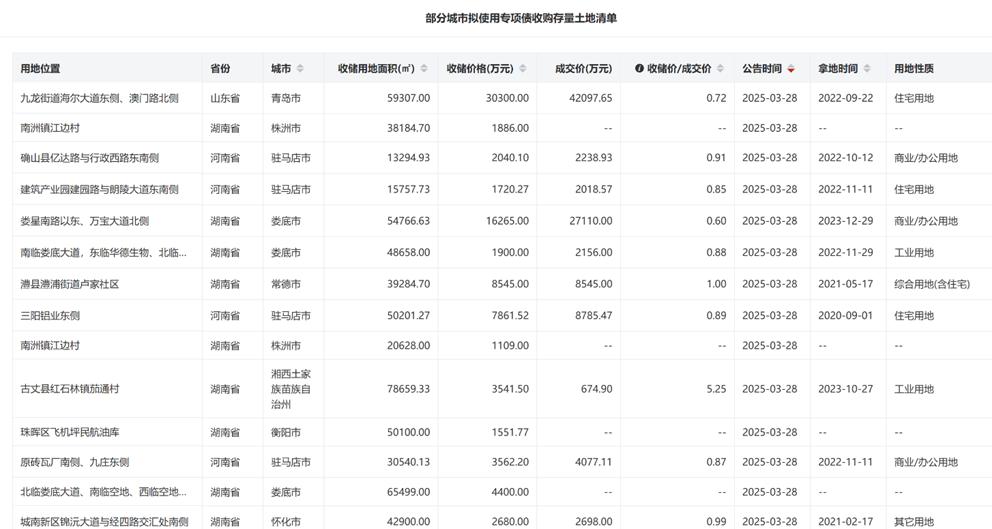Viewport: 992px width, 529px height.
Task: Toggle the 公告时间 sort order
Action: pyautogui.click(x=793, y=69)
